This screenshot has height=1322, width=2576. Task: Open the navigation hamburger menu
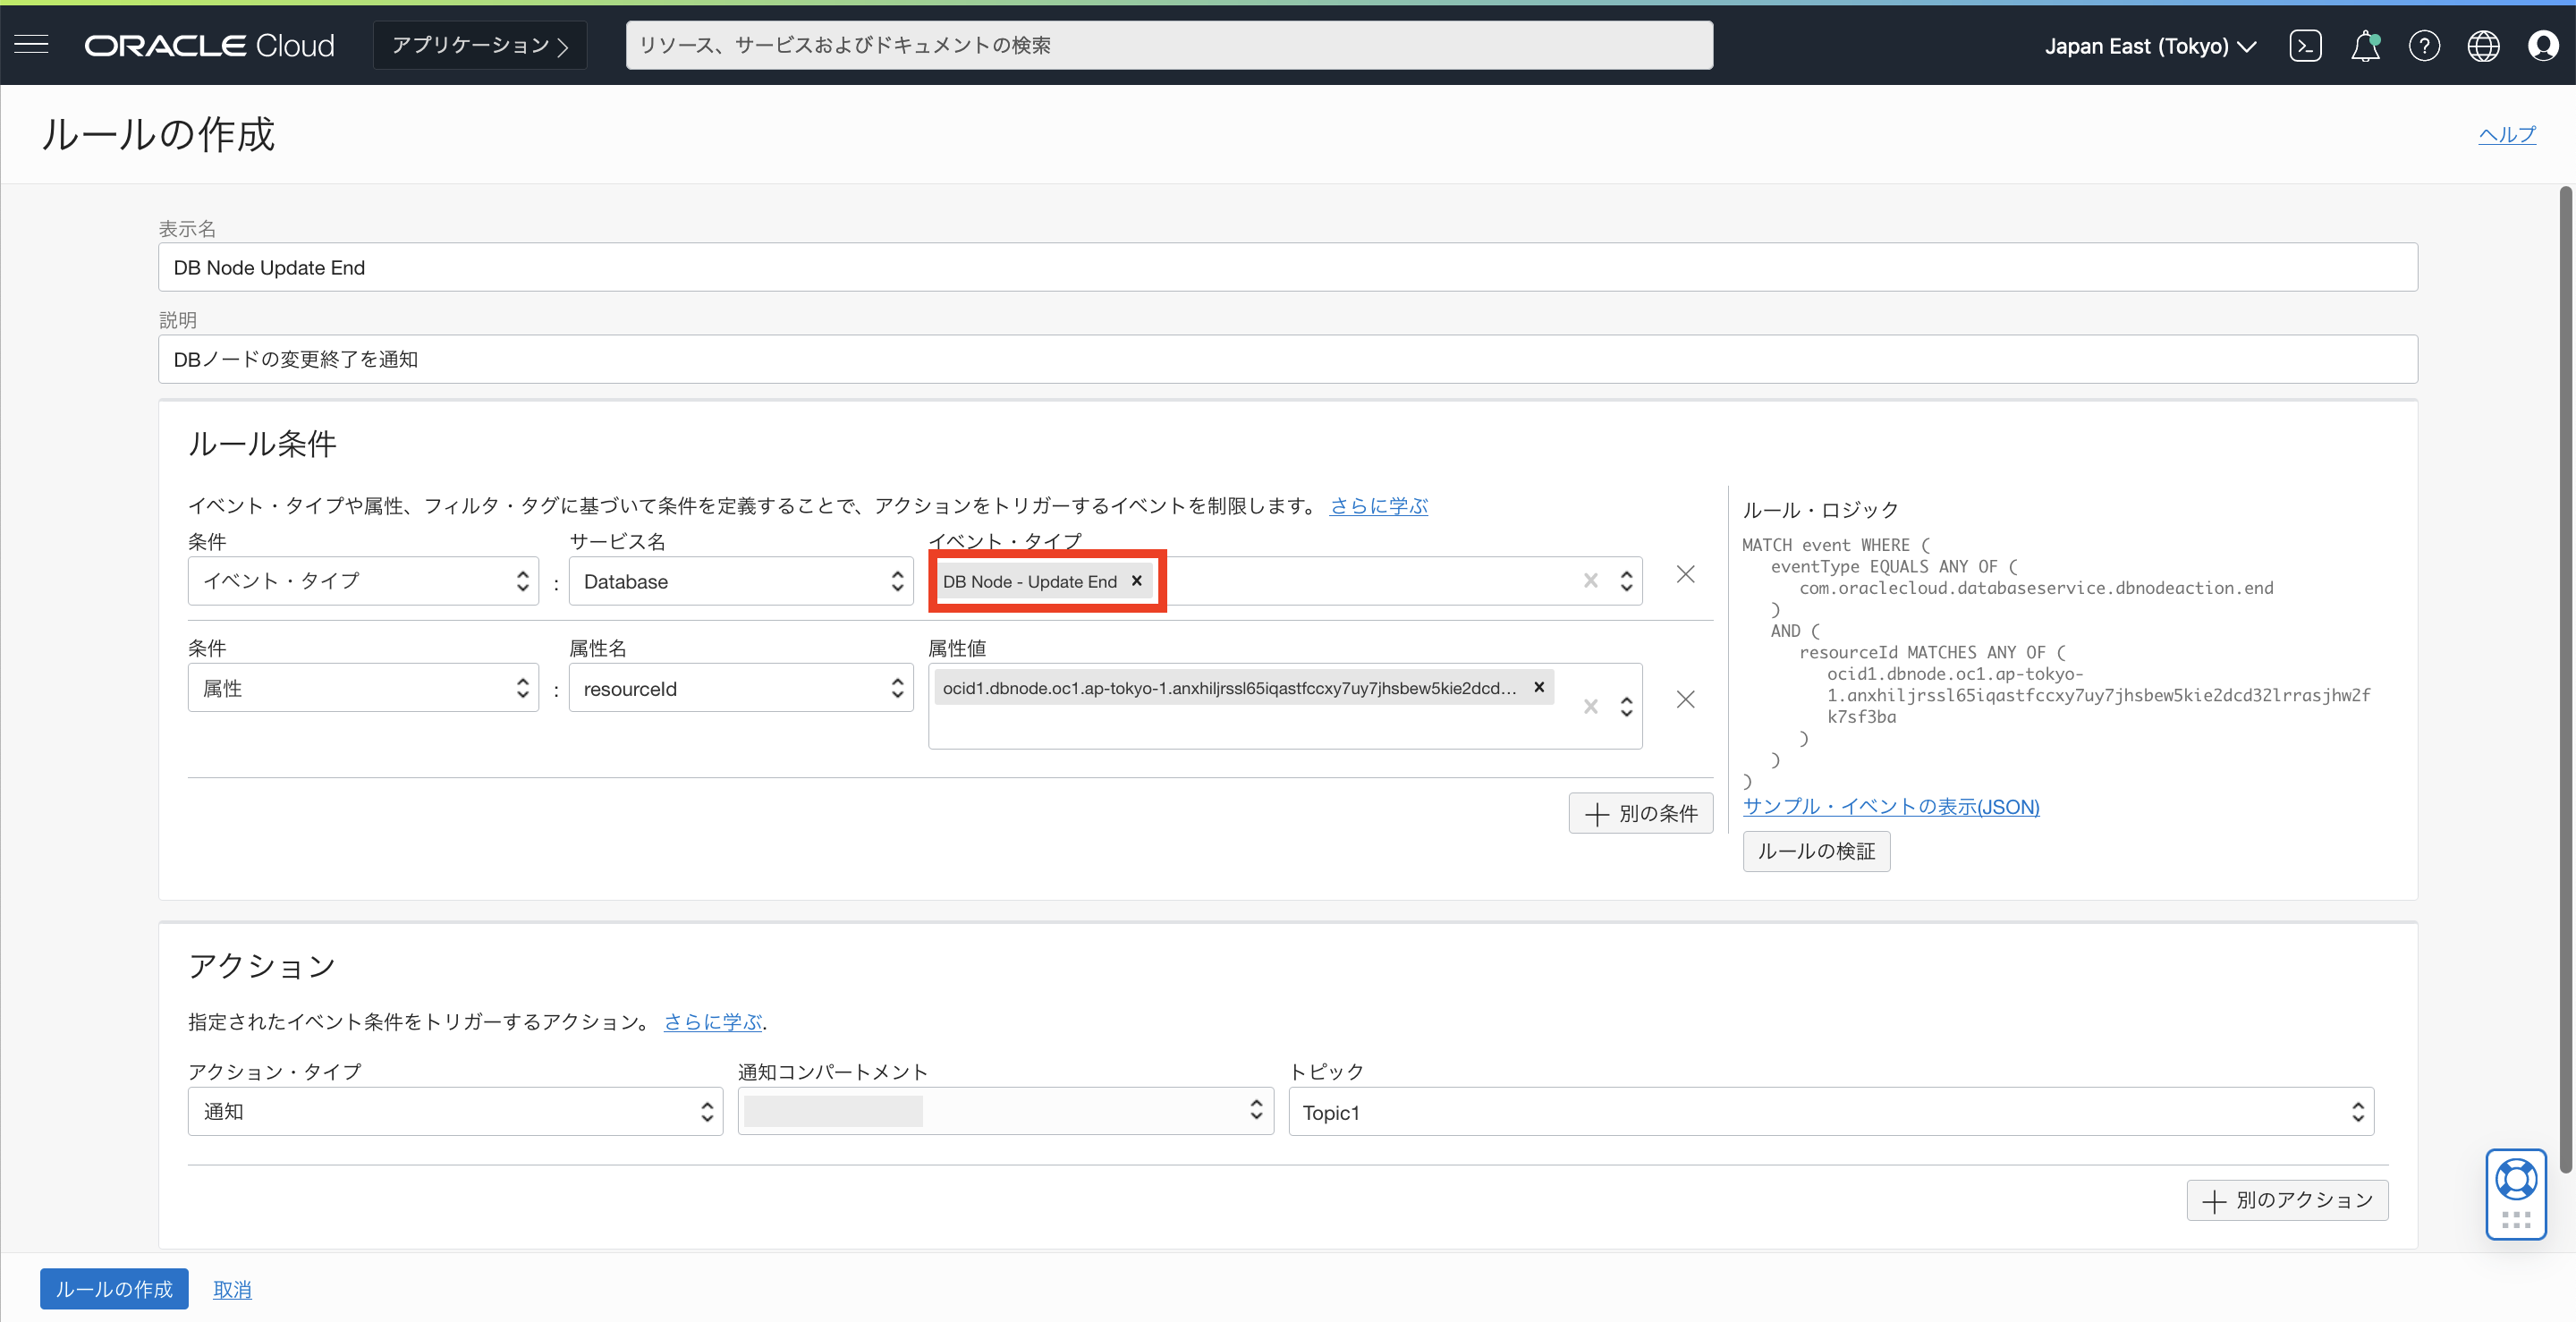pos(31,44)
